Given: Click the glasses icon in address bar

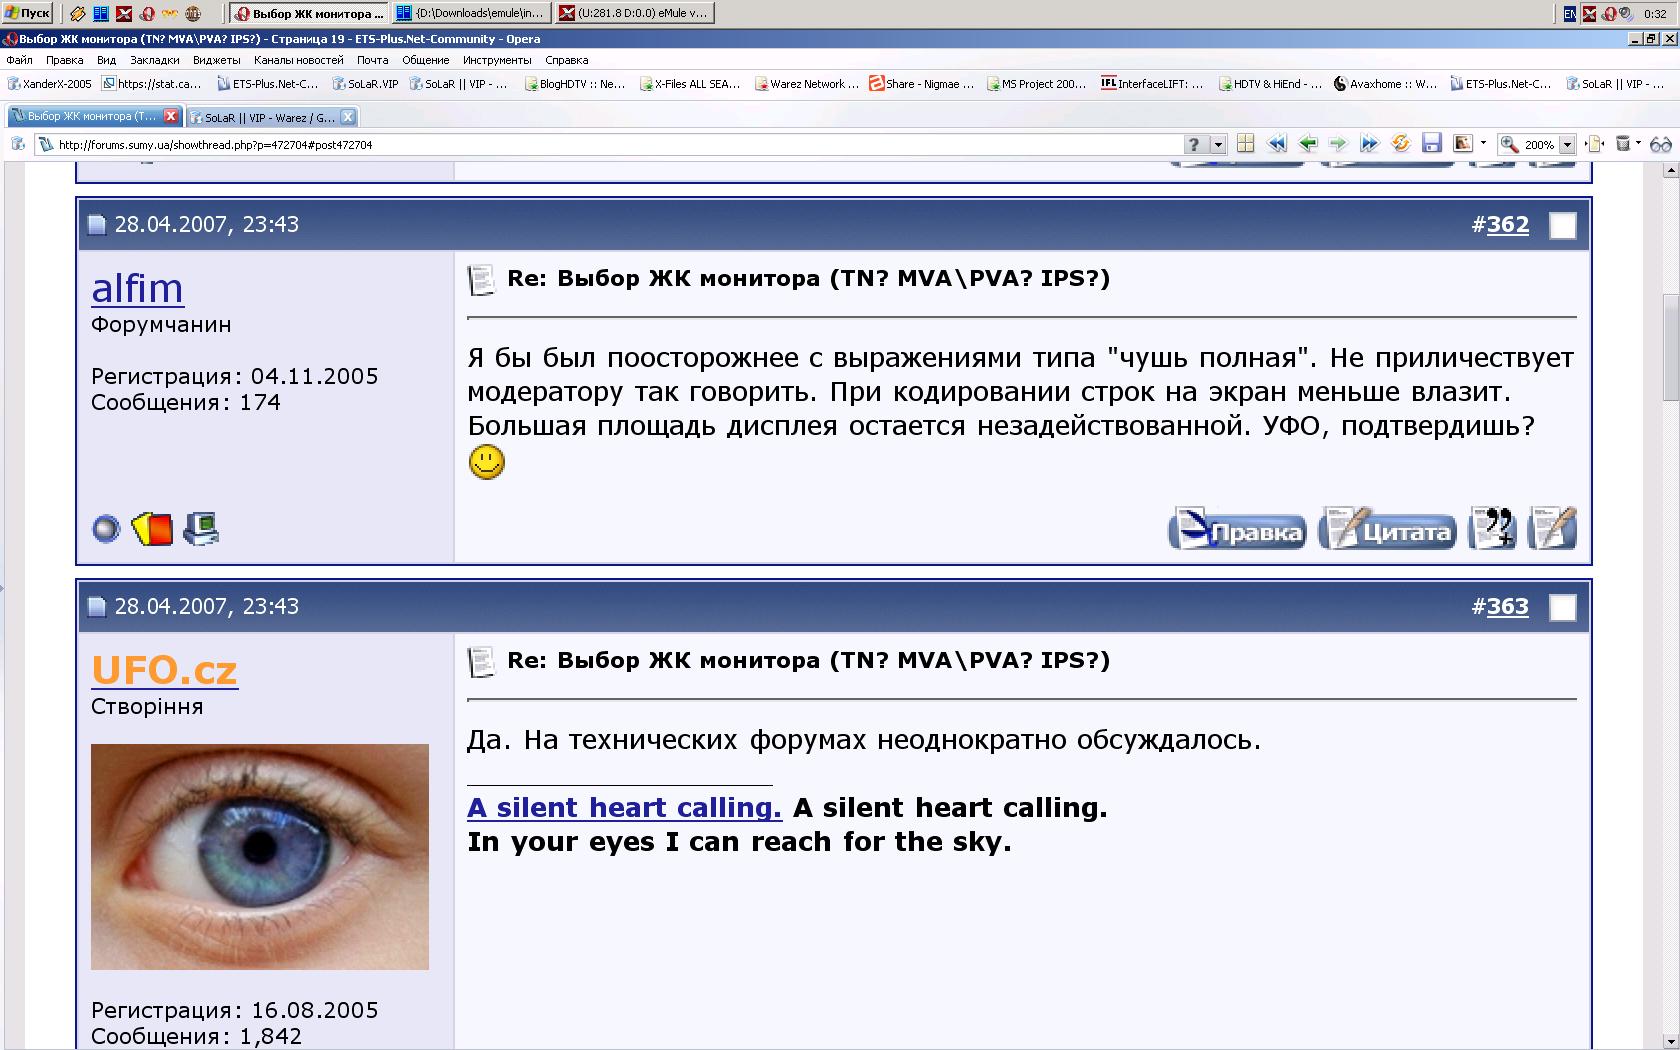Looking at the screenshot, I should coord(1660,144).
